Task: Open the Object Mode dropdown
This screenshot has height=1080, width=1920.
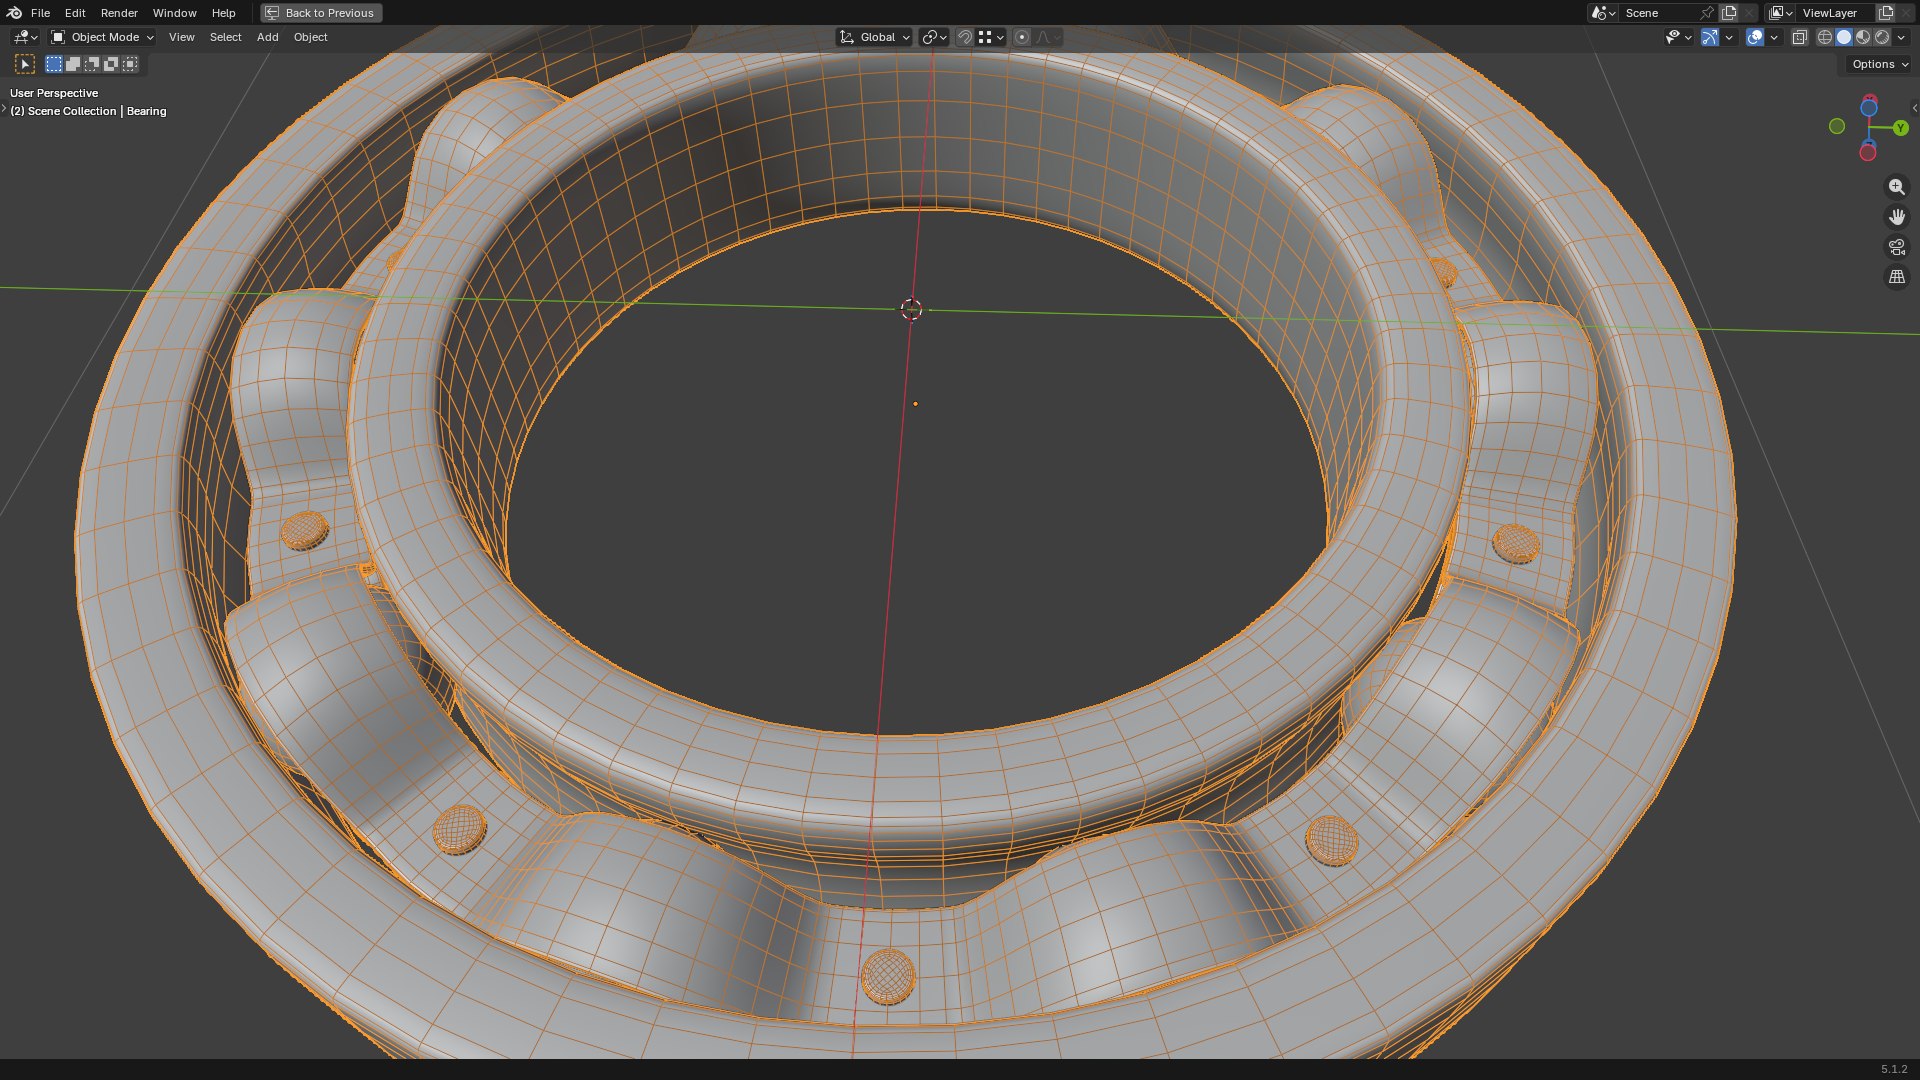Action: [x=102, y=37]
